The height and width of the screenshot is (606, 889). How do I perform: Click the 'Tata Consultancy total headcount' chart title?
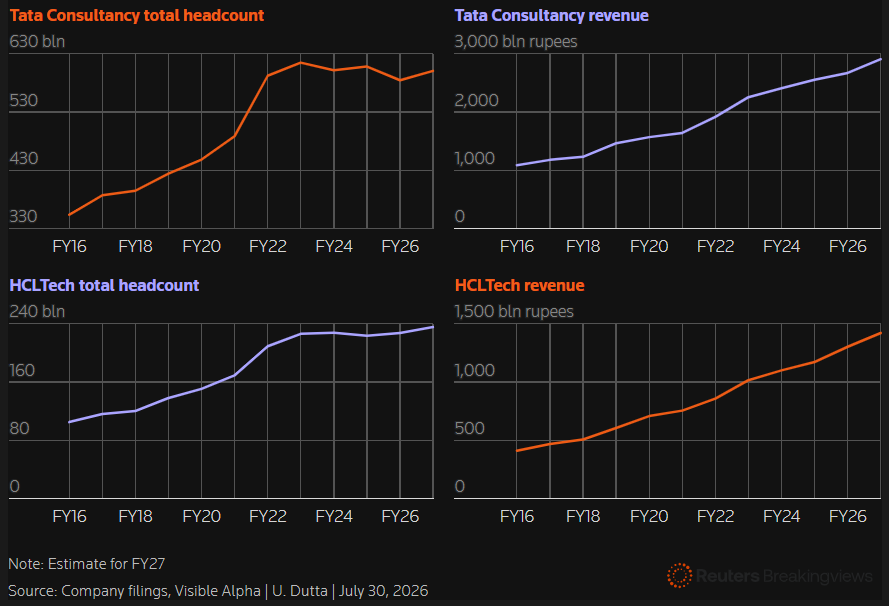coord(137,15)
